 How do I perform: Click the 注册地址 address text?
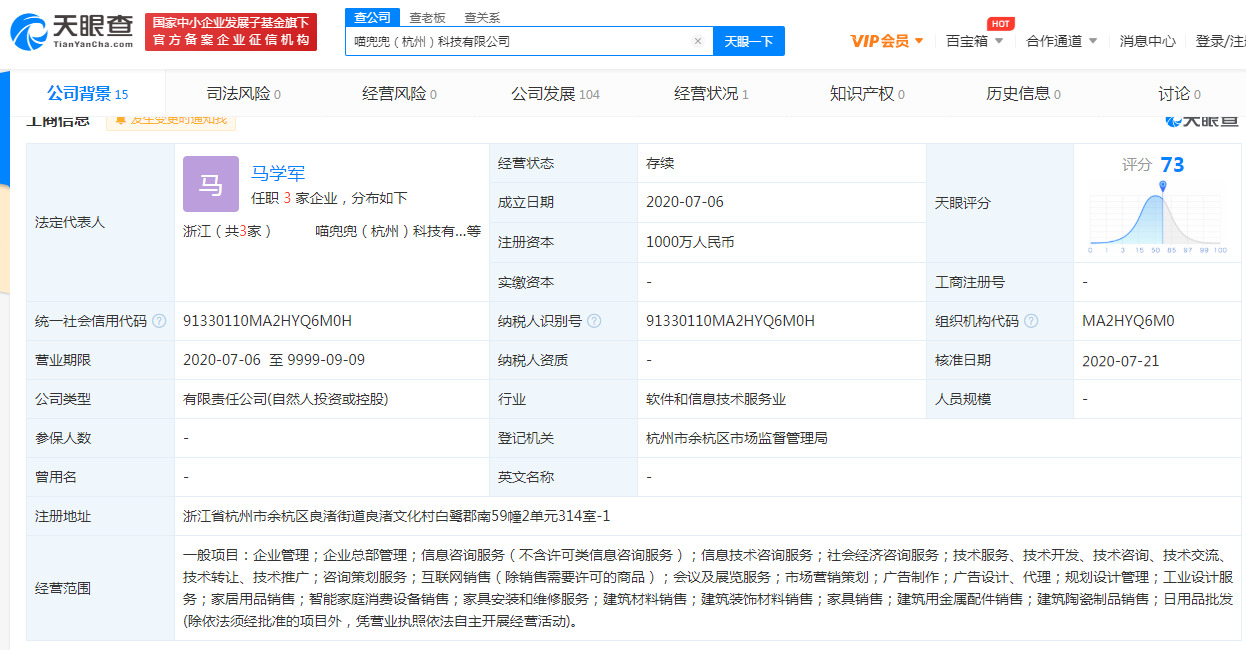click(x=396, y=516)
